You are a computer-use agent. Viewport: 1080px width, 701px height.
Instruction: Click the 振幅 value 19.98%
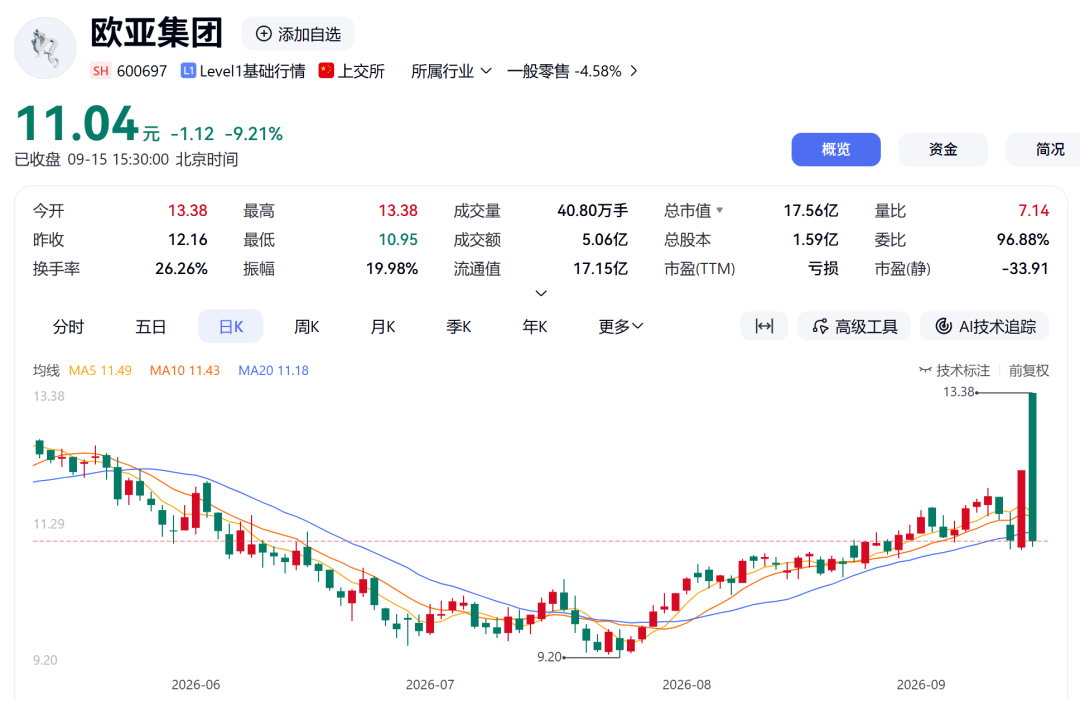click(392, 269)
